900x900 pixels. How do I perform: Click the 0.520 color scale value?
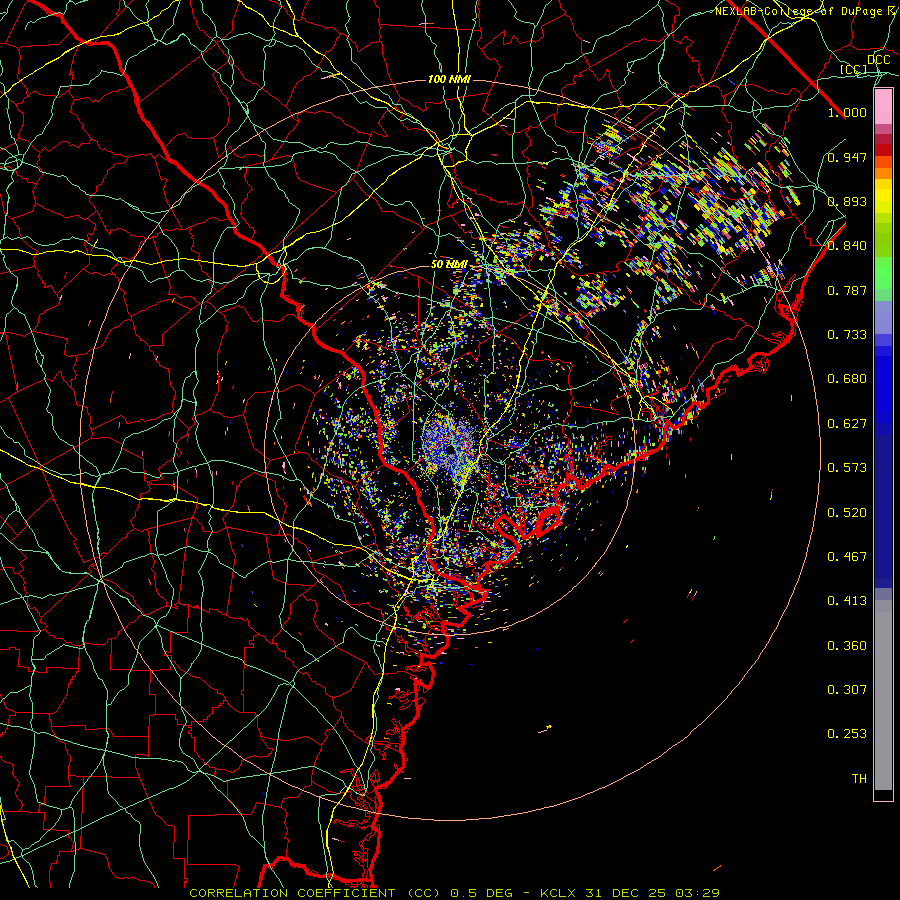(847, 513)
